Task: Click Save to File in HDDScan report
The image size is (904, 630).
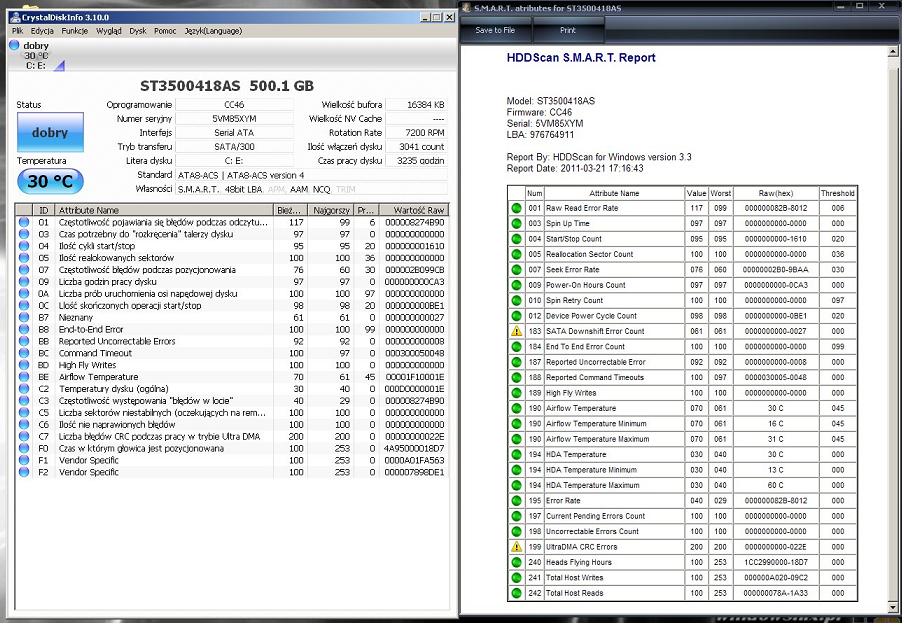Action: (x=495, y=30)
